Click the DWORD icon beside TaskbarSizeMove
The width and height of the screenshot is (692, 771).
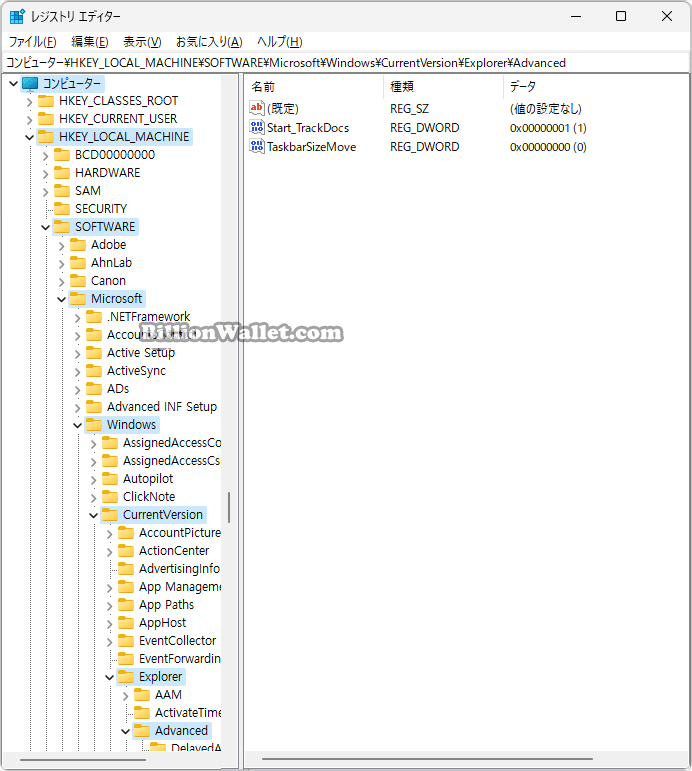257,147
